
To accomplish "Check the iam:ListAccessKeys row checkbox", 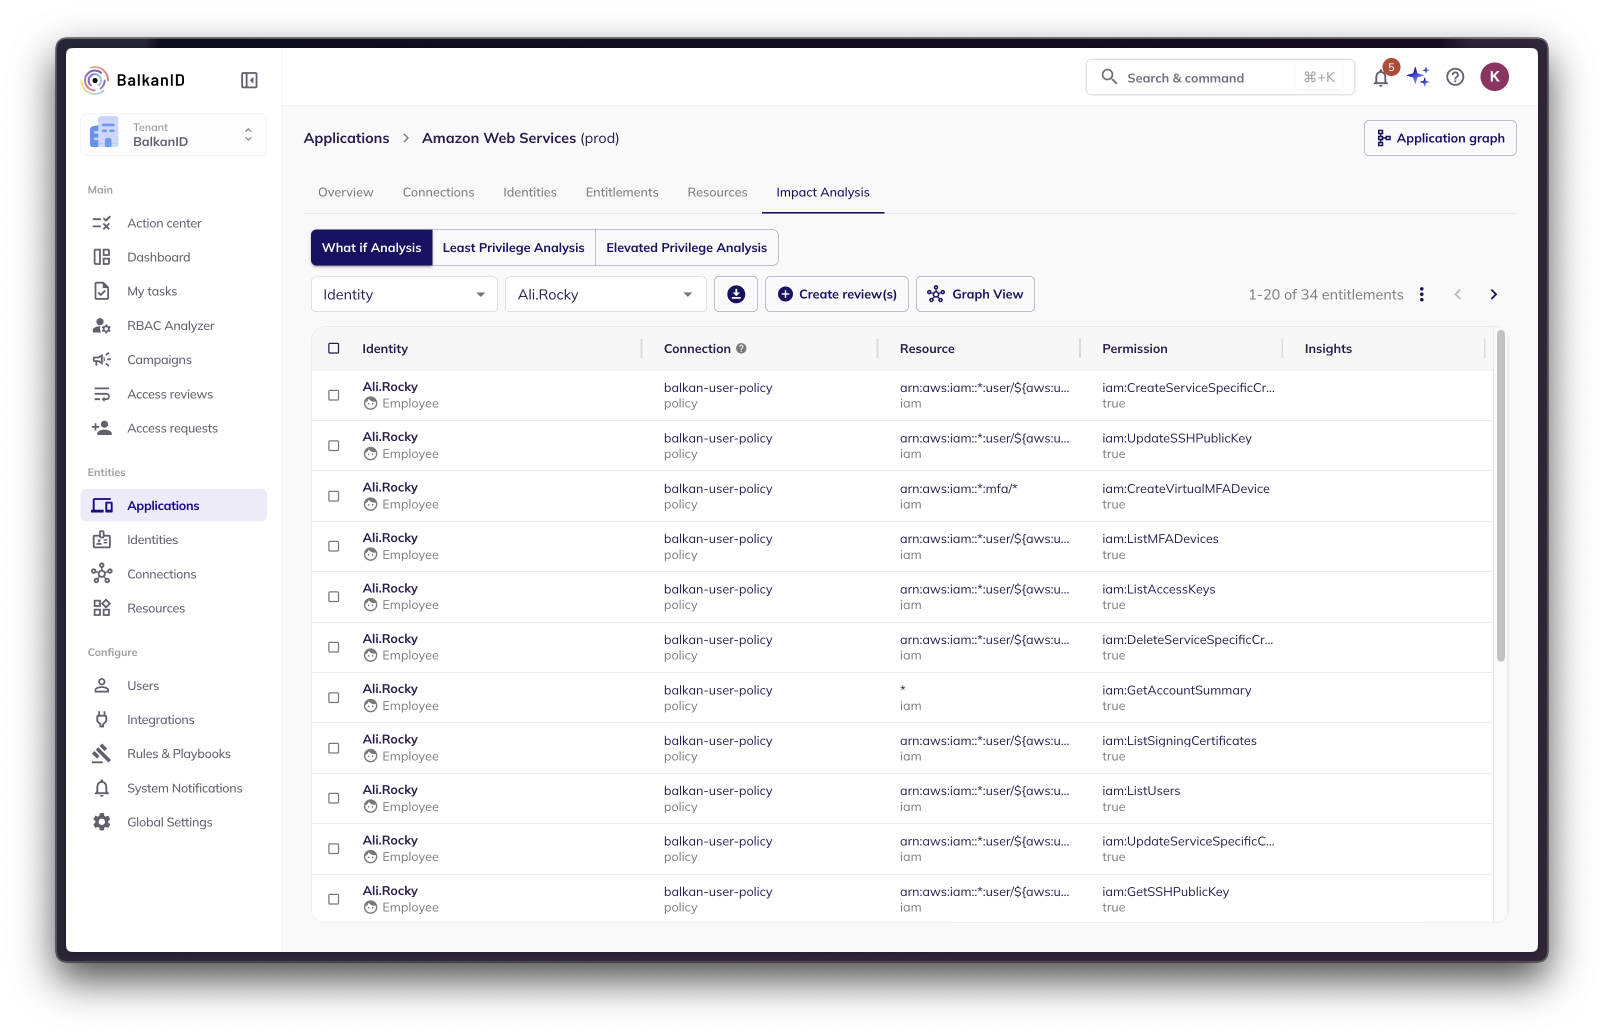I will click(x=334, y=597).
